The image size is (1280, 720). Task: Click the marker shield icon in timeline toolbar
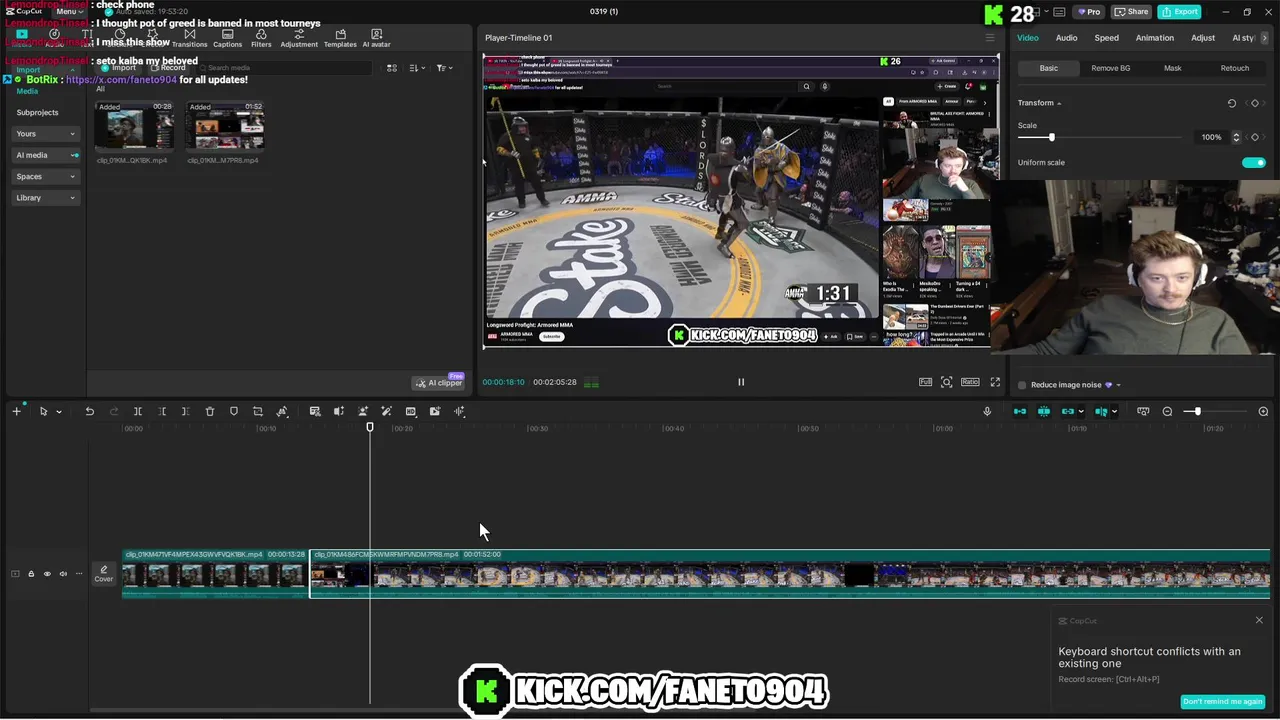point(234,411)
